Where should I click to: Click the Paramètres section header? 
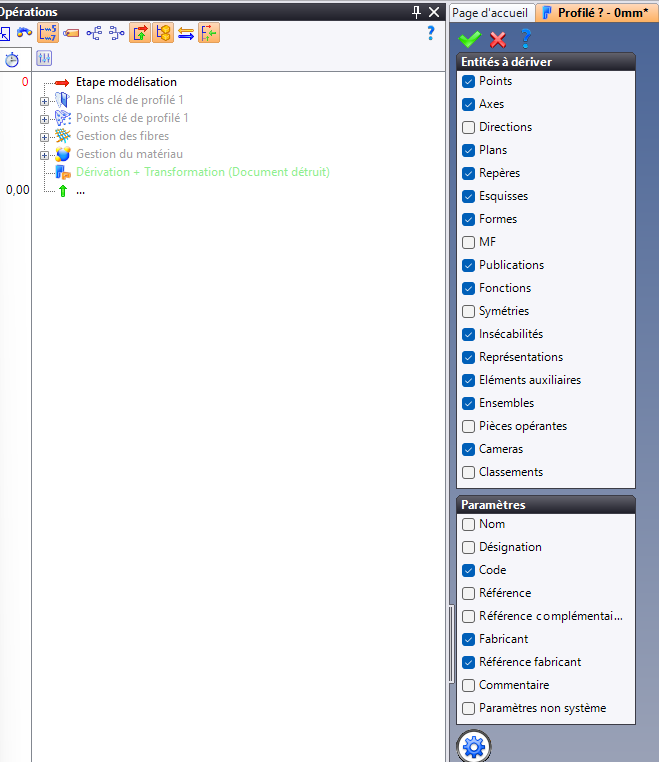pyautogui.click(x=546, y=505)
